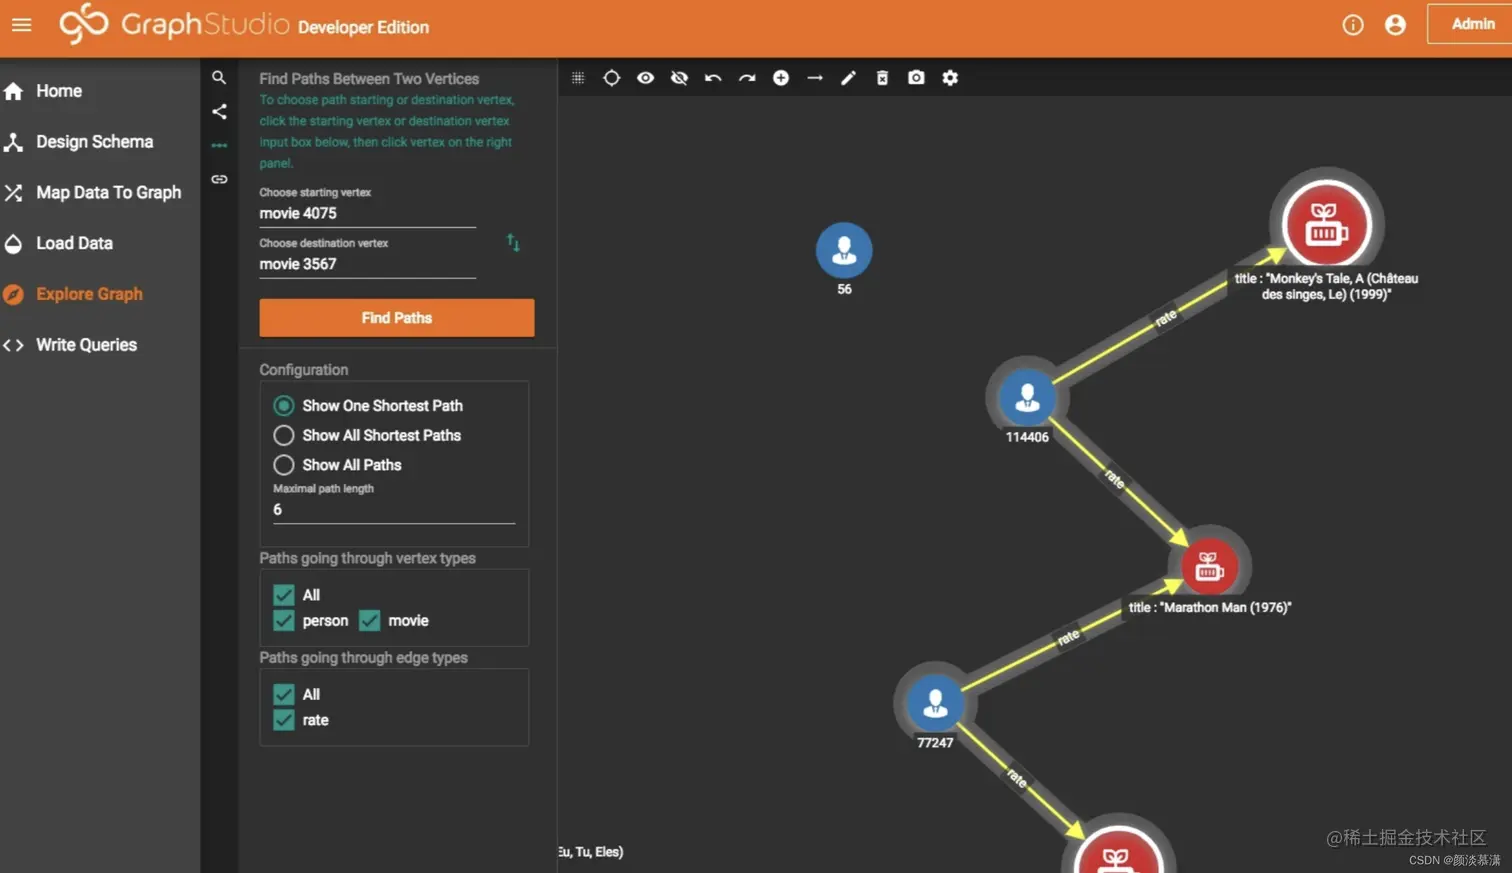The height and width of the screenshot is (873, 1512).
Task: Click the show eye icon
Action: coord(645,78)
